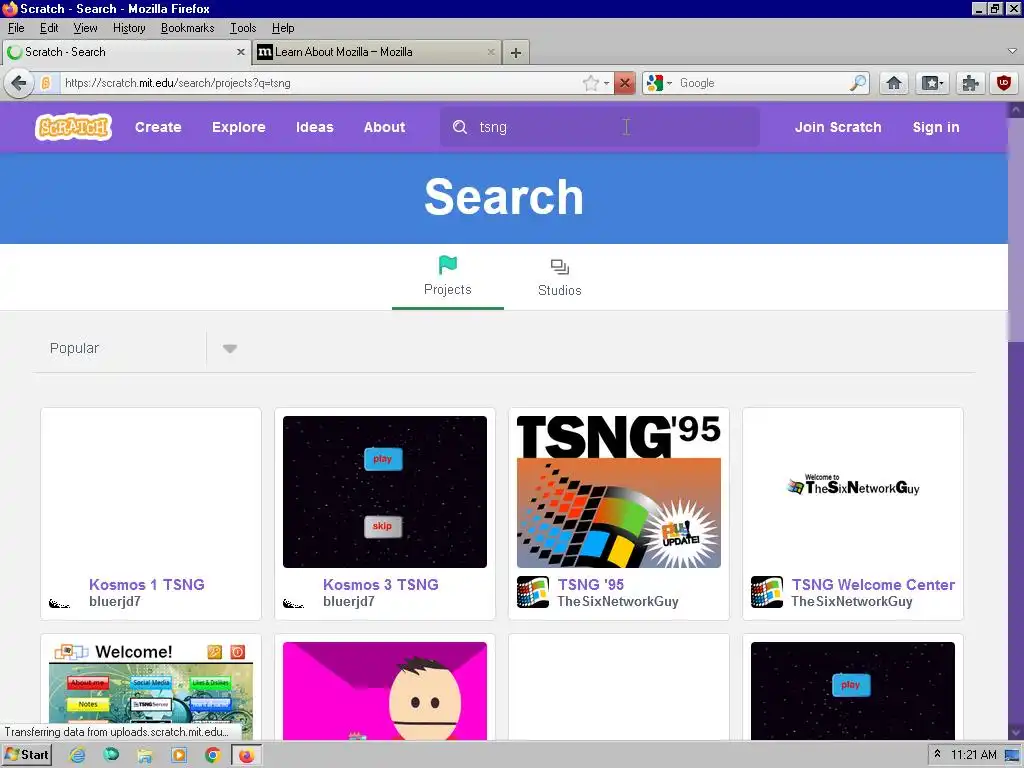The width and height of the screenshot is (1024, 768).
Task: Close the Scratch - Search tab
Action: point(240,52)
